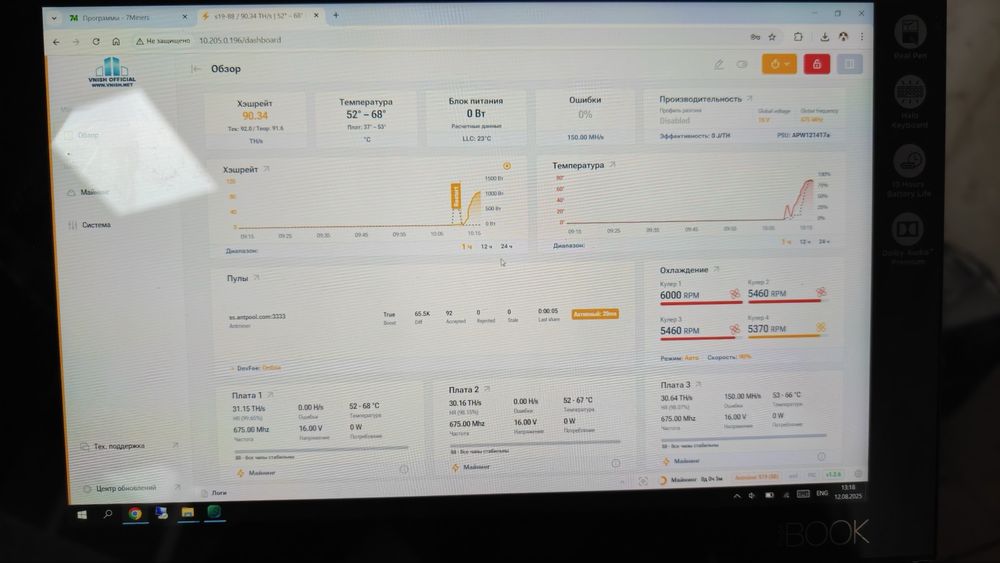This screenshot has width=1000, height=563.
Task: Open Охлаждение section arrow link
Action: click(x=716, y=269)
